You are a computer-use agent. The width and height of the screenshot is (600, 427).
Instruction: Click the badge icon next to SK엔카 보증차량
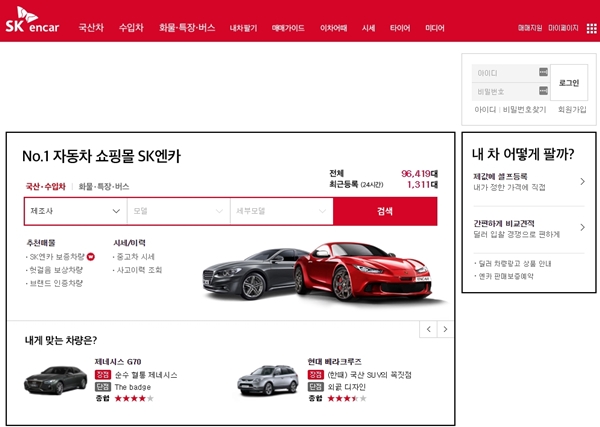(x=91, y=257)
